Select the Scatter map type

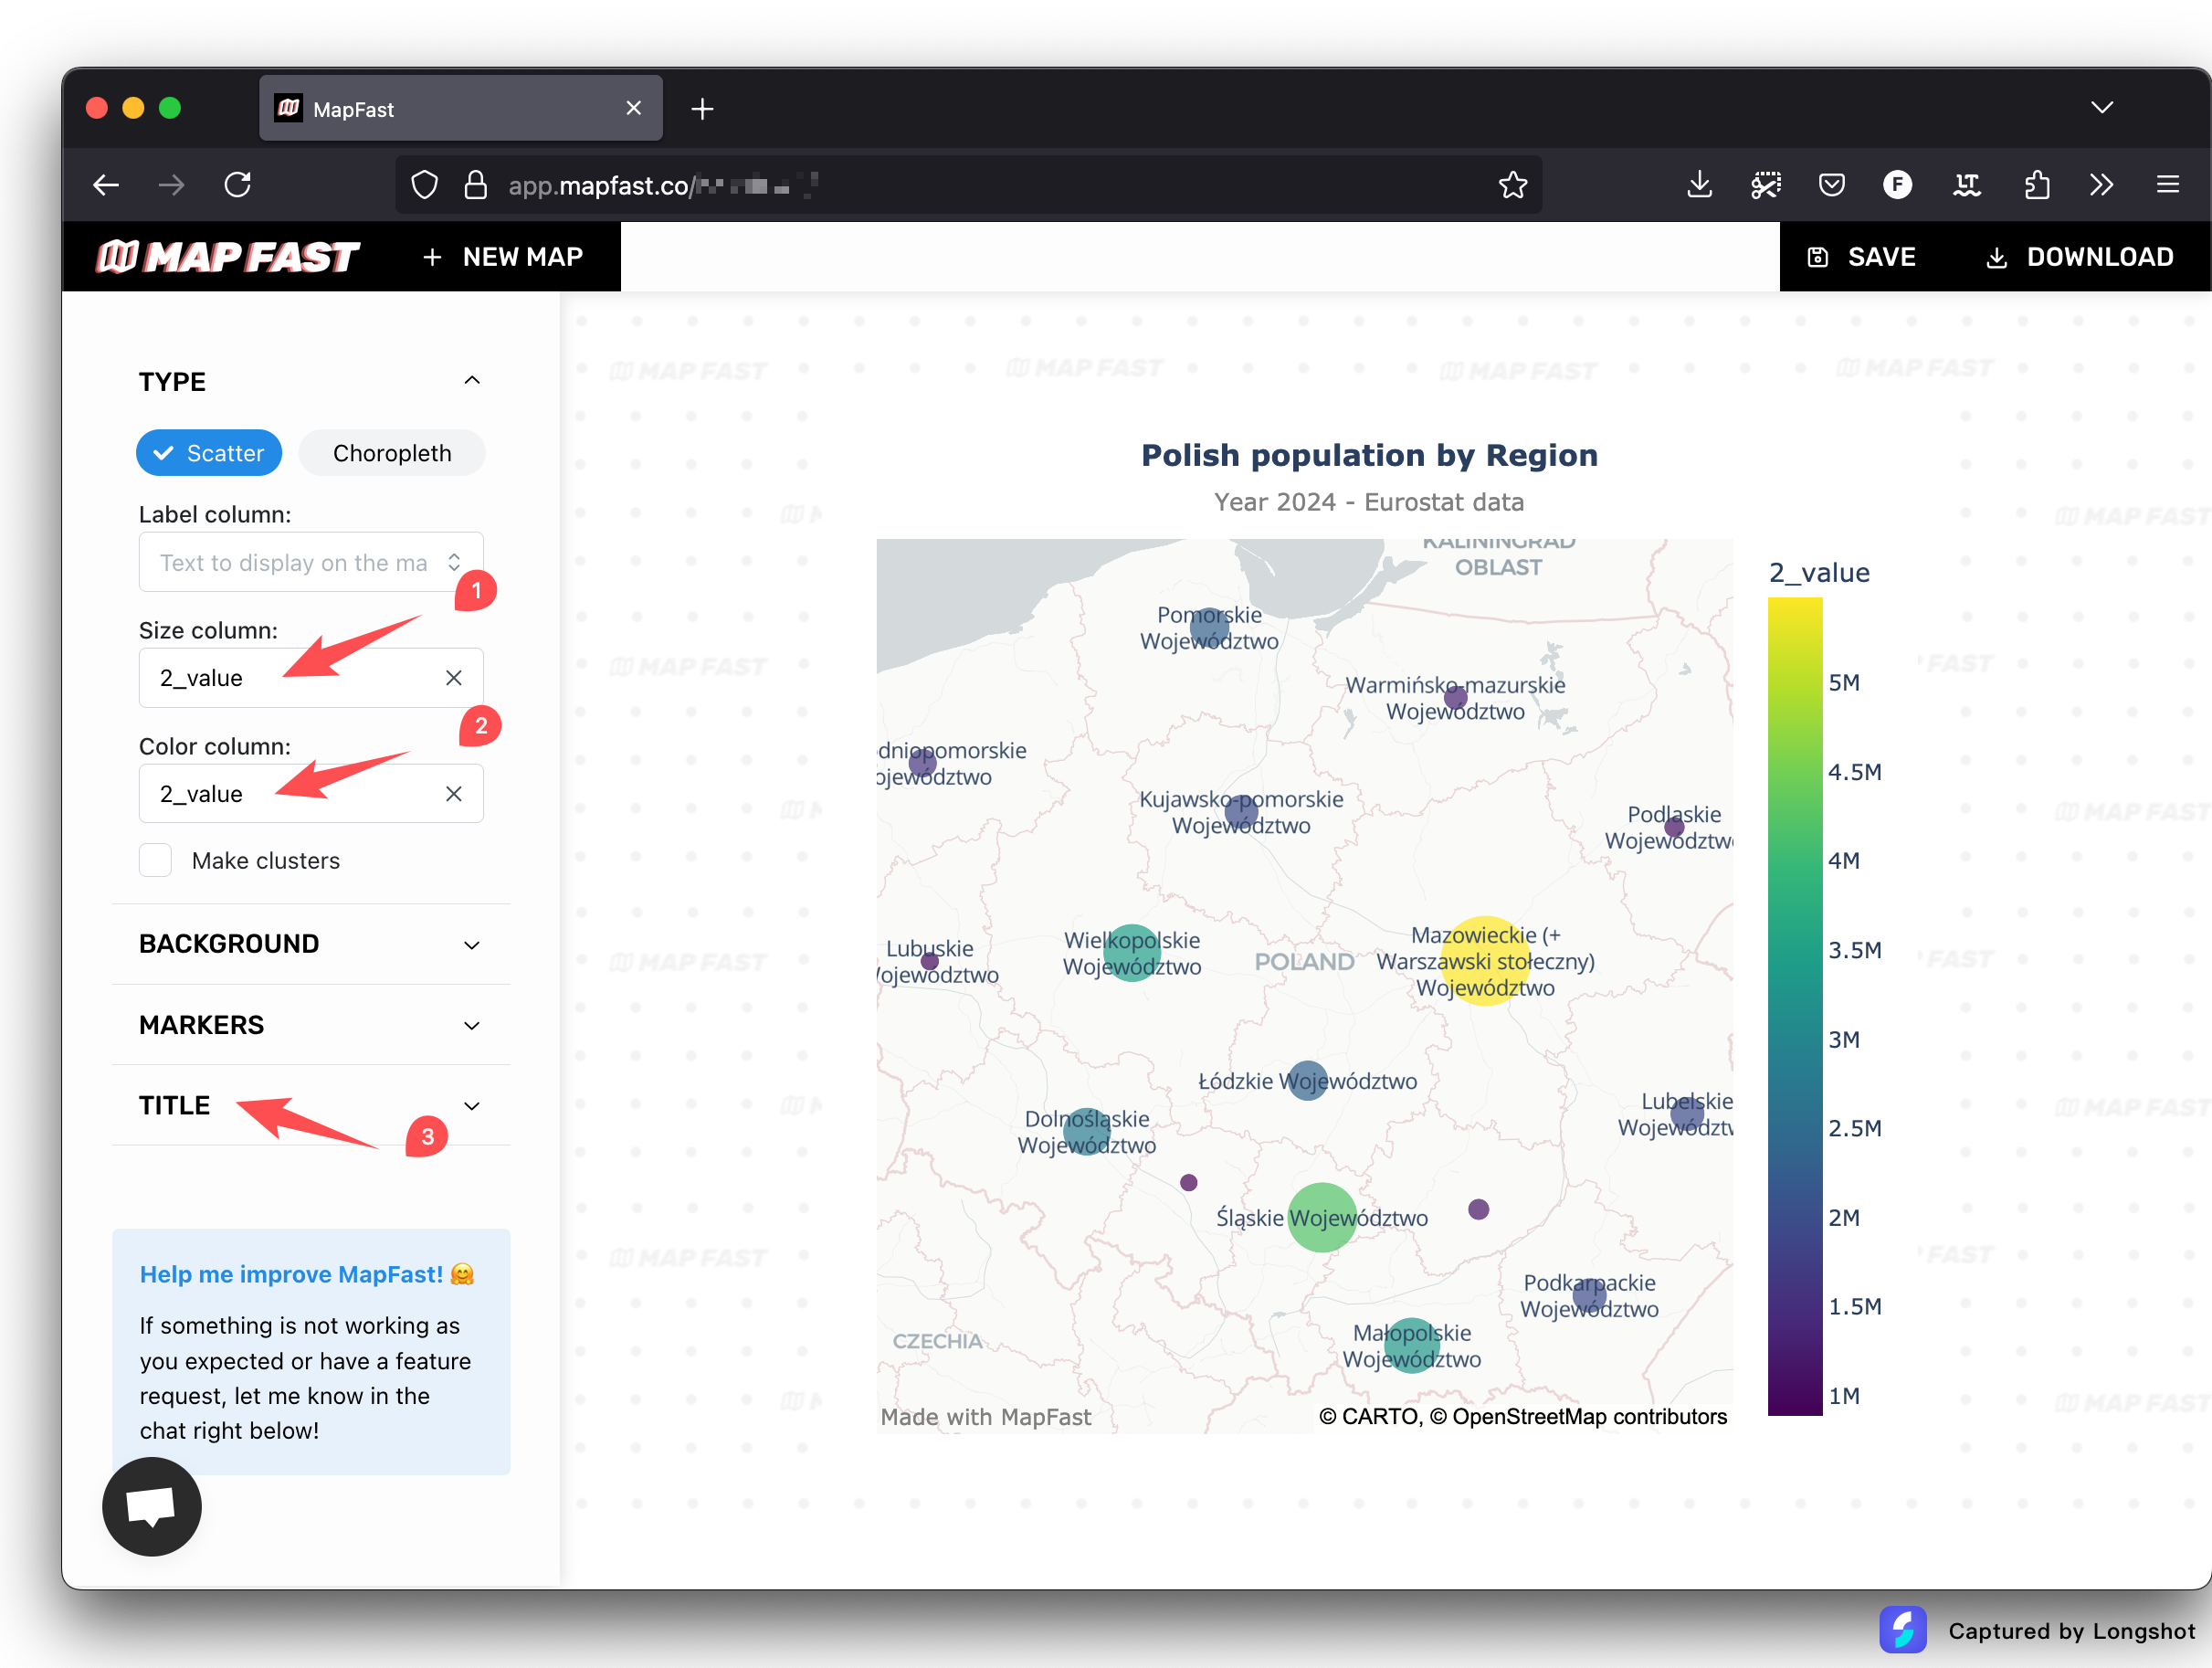(209, 453)
